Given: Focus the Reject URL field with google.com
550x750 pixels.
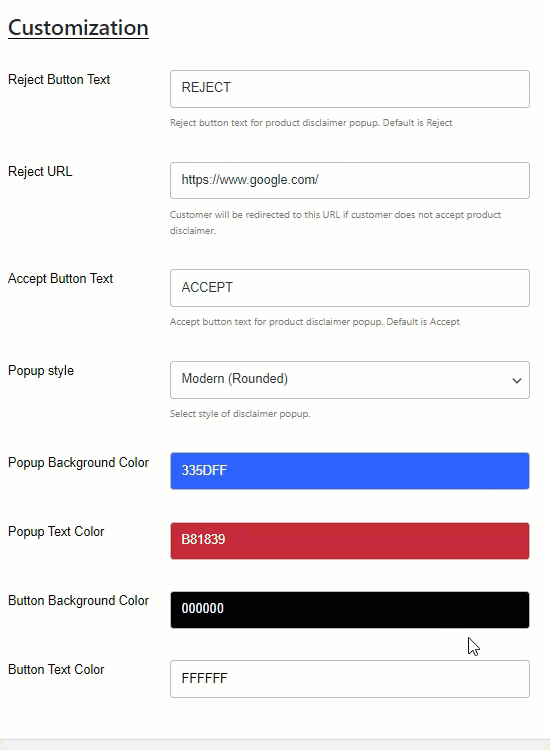Looking at the screenshot, I should pos(350,180).
